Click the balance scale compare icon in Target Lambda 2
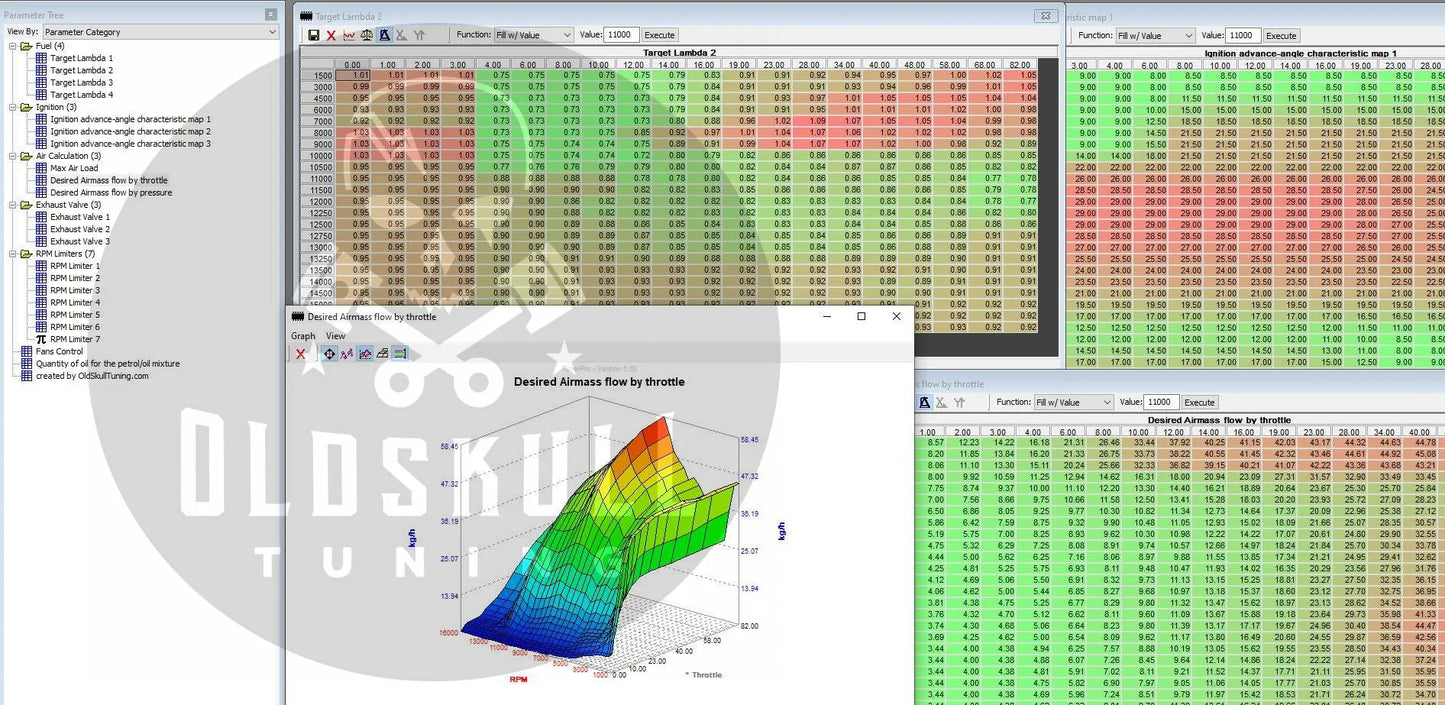1445x705 pixels. tap(366, 35)
